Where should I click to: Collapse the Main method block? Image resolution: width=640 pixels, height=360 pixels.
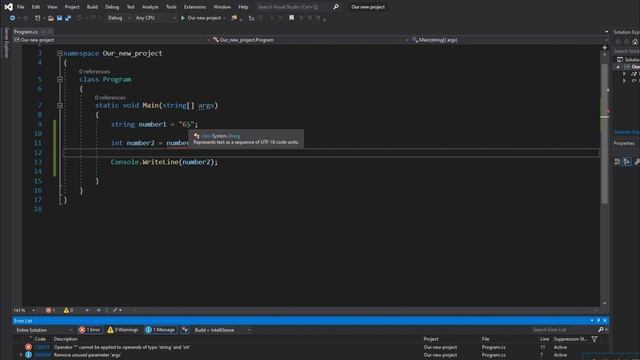point(60,105)
